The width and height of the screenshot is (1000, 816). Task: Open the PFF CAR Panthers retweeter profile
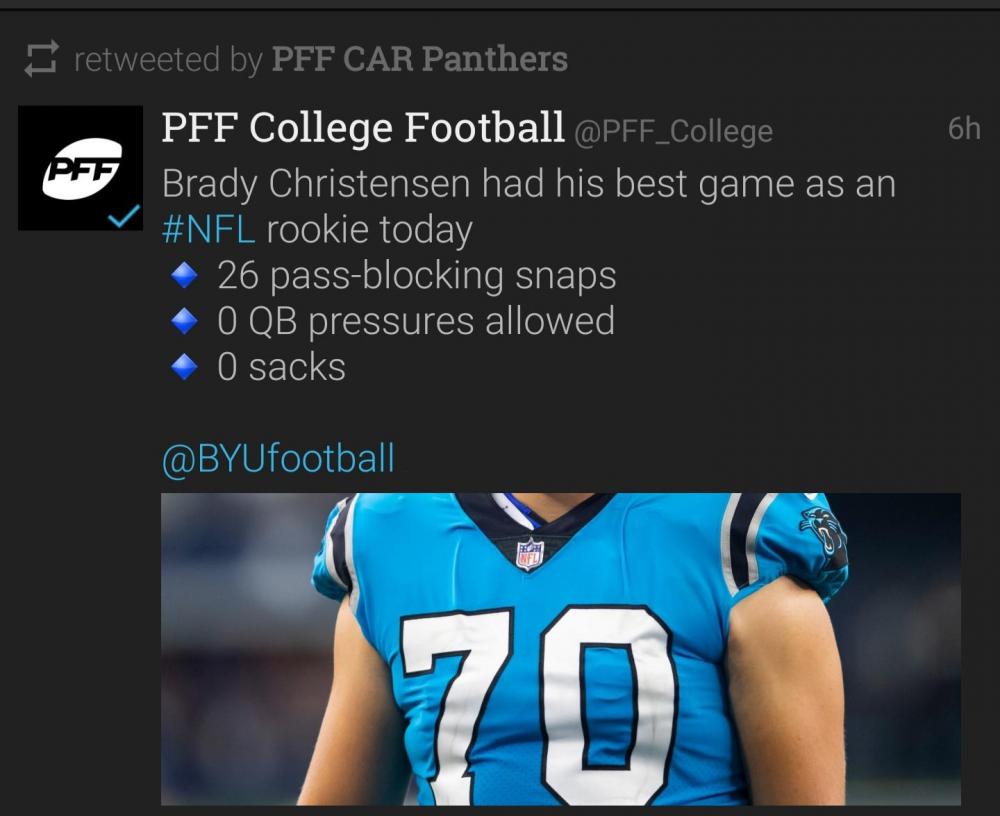click(420, 60)
